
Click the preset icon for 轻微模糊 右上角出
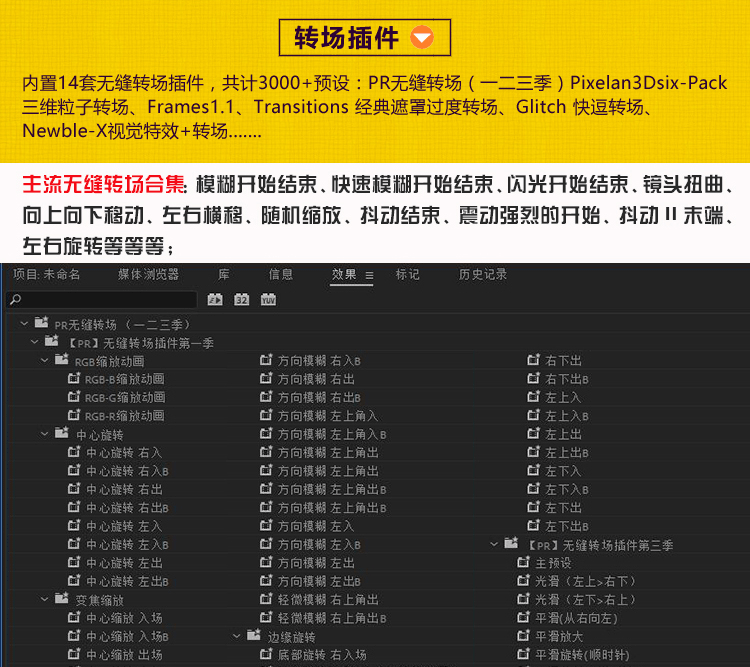point(266,599)
